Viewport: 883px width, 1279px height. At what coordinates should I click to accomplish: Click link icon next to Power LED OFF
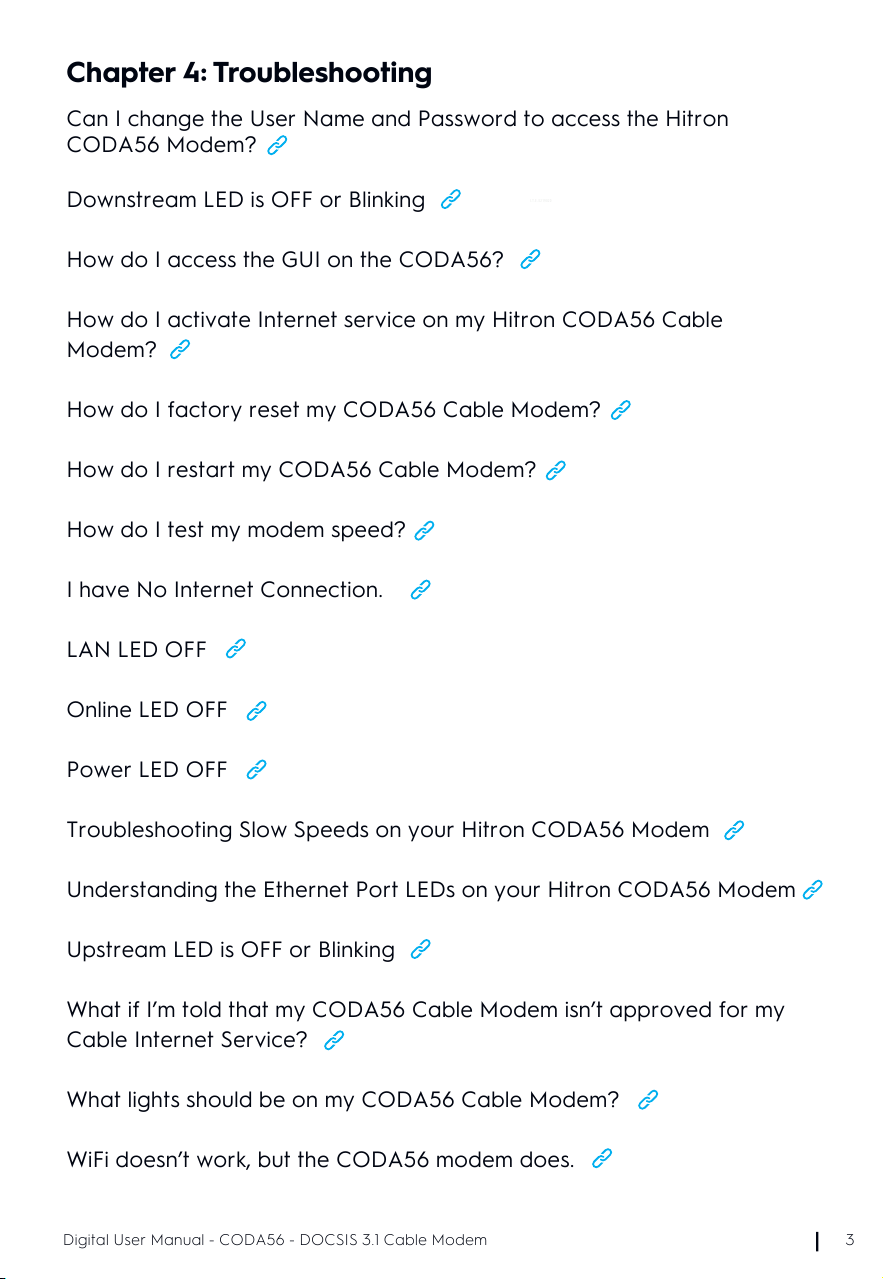coord(256,769)
